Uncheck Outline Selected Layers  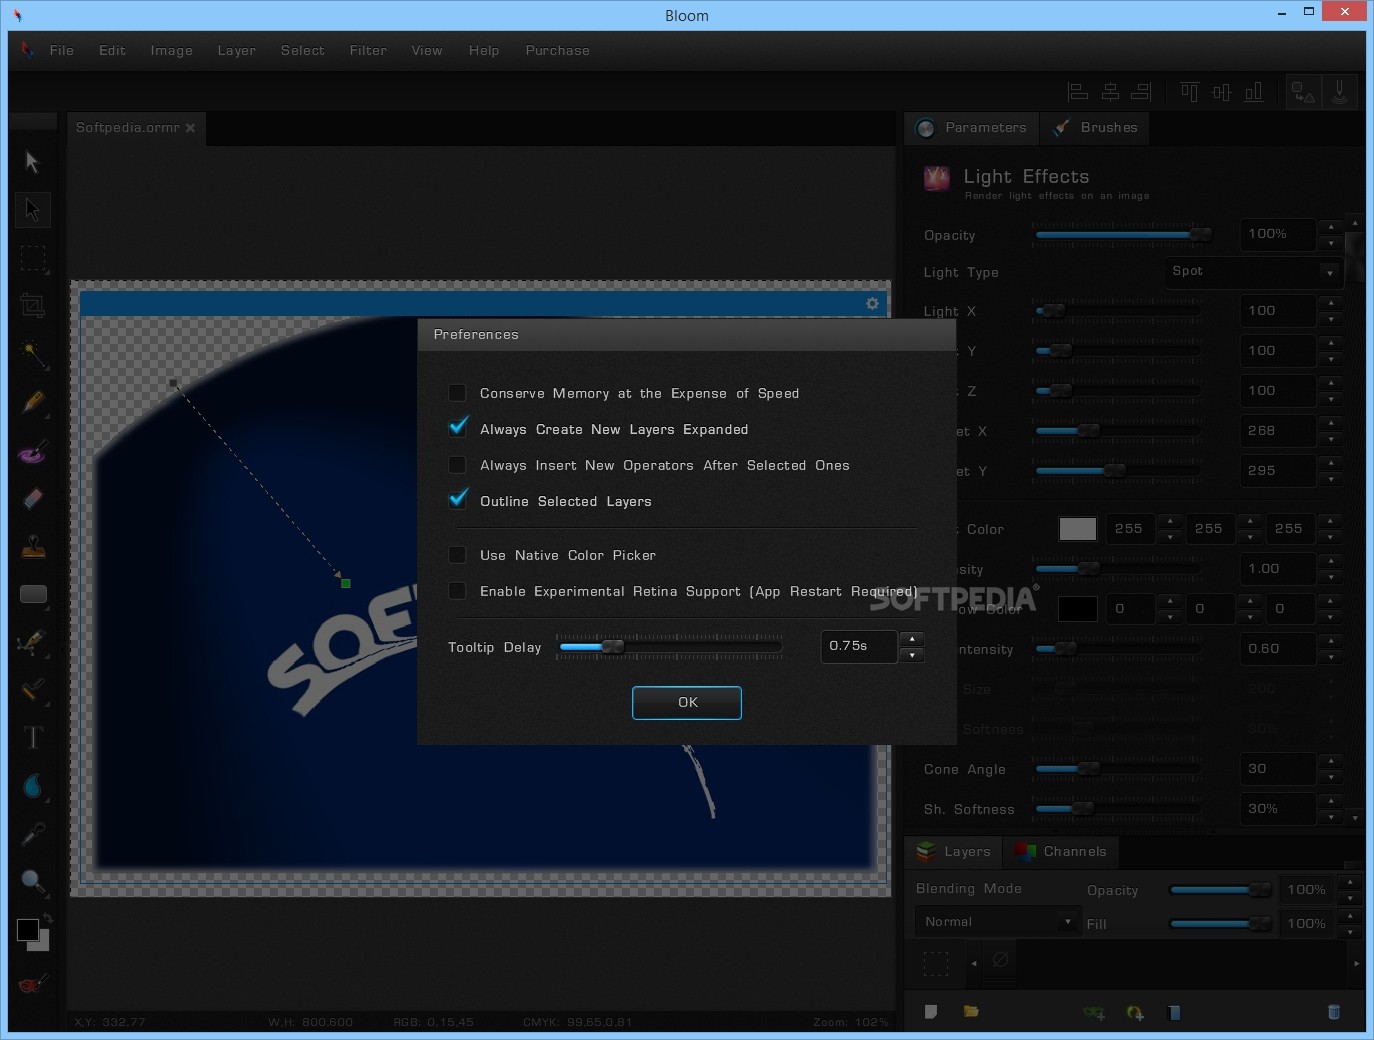click(x=457, y=500)
